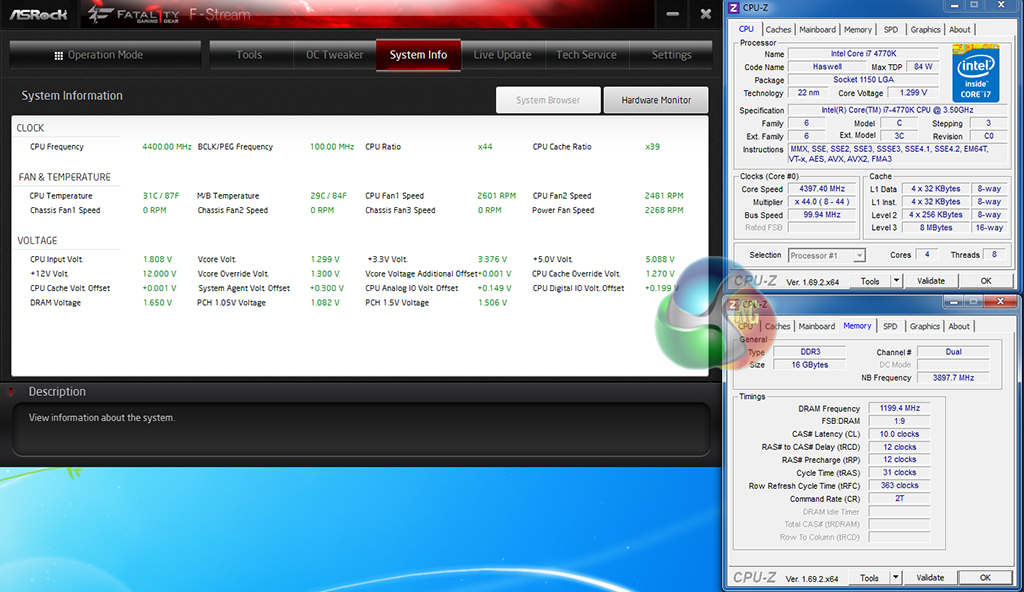Select Memory tab in bottom CPU-Z window
The width and height of the screenshot is (1024, 592).
point(857,325)
